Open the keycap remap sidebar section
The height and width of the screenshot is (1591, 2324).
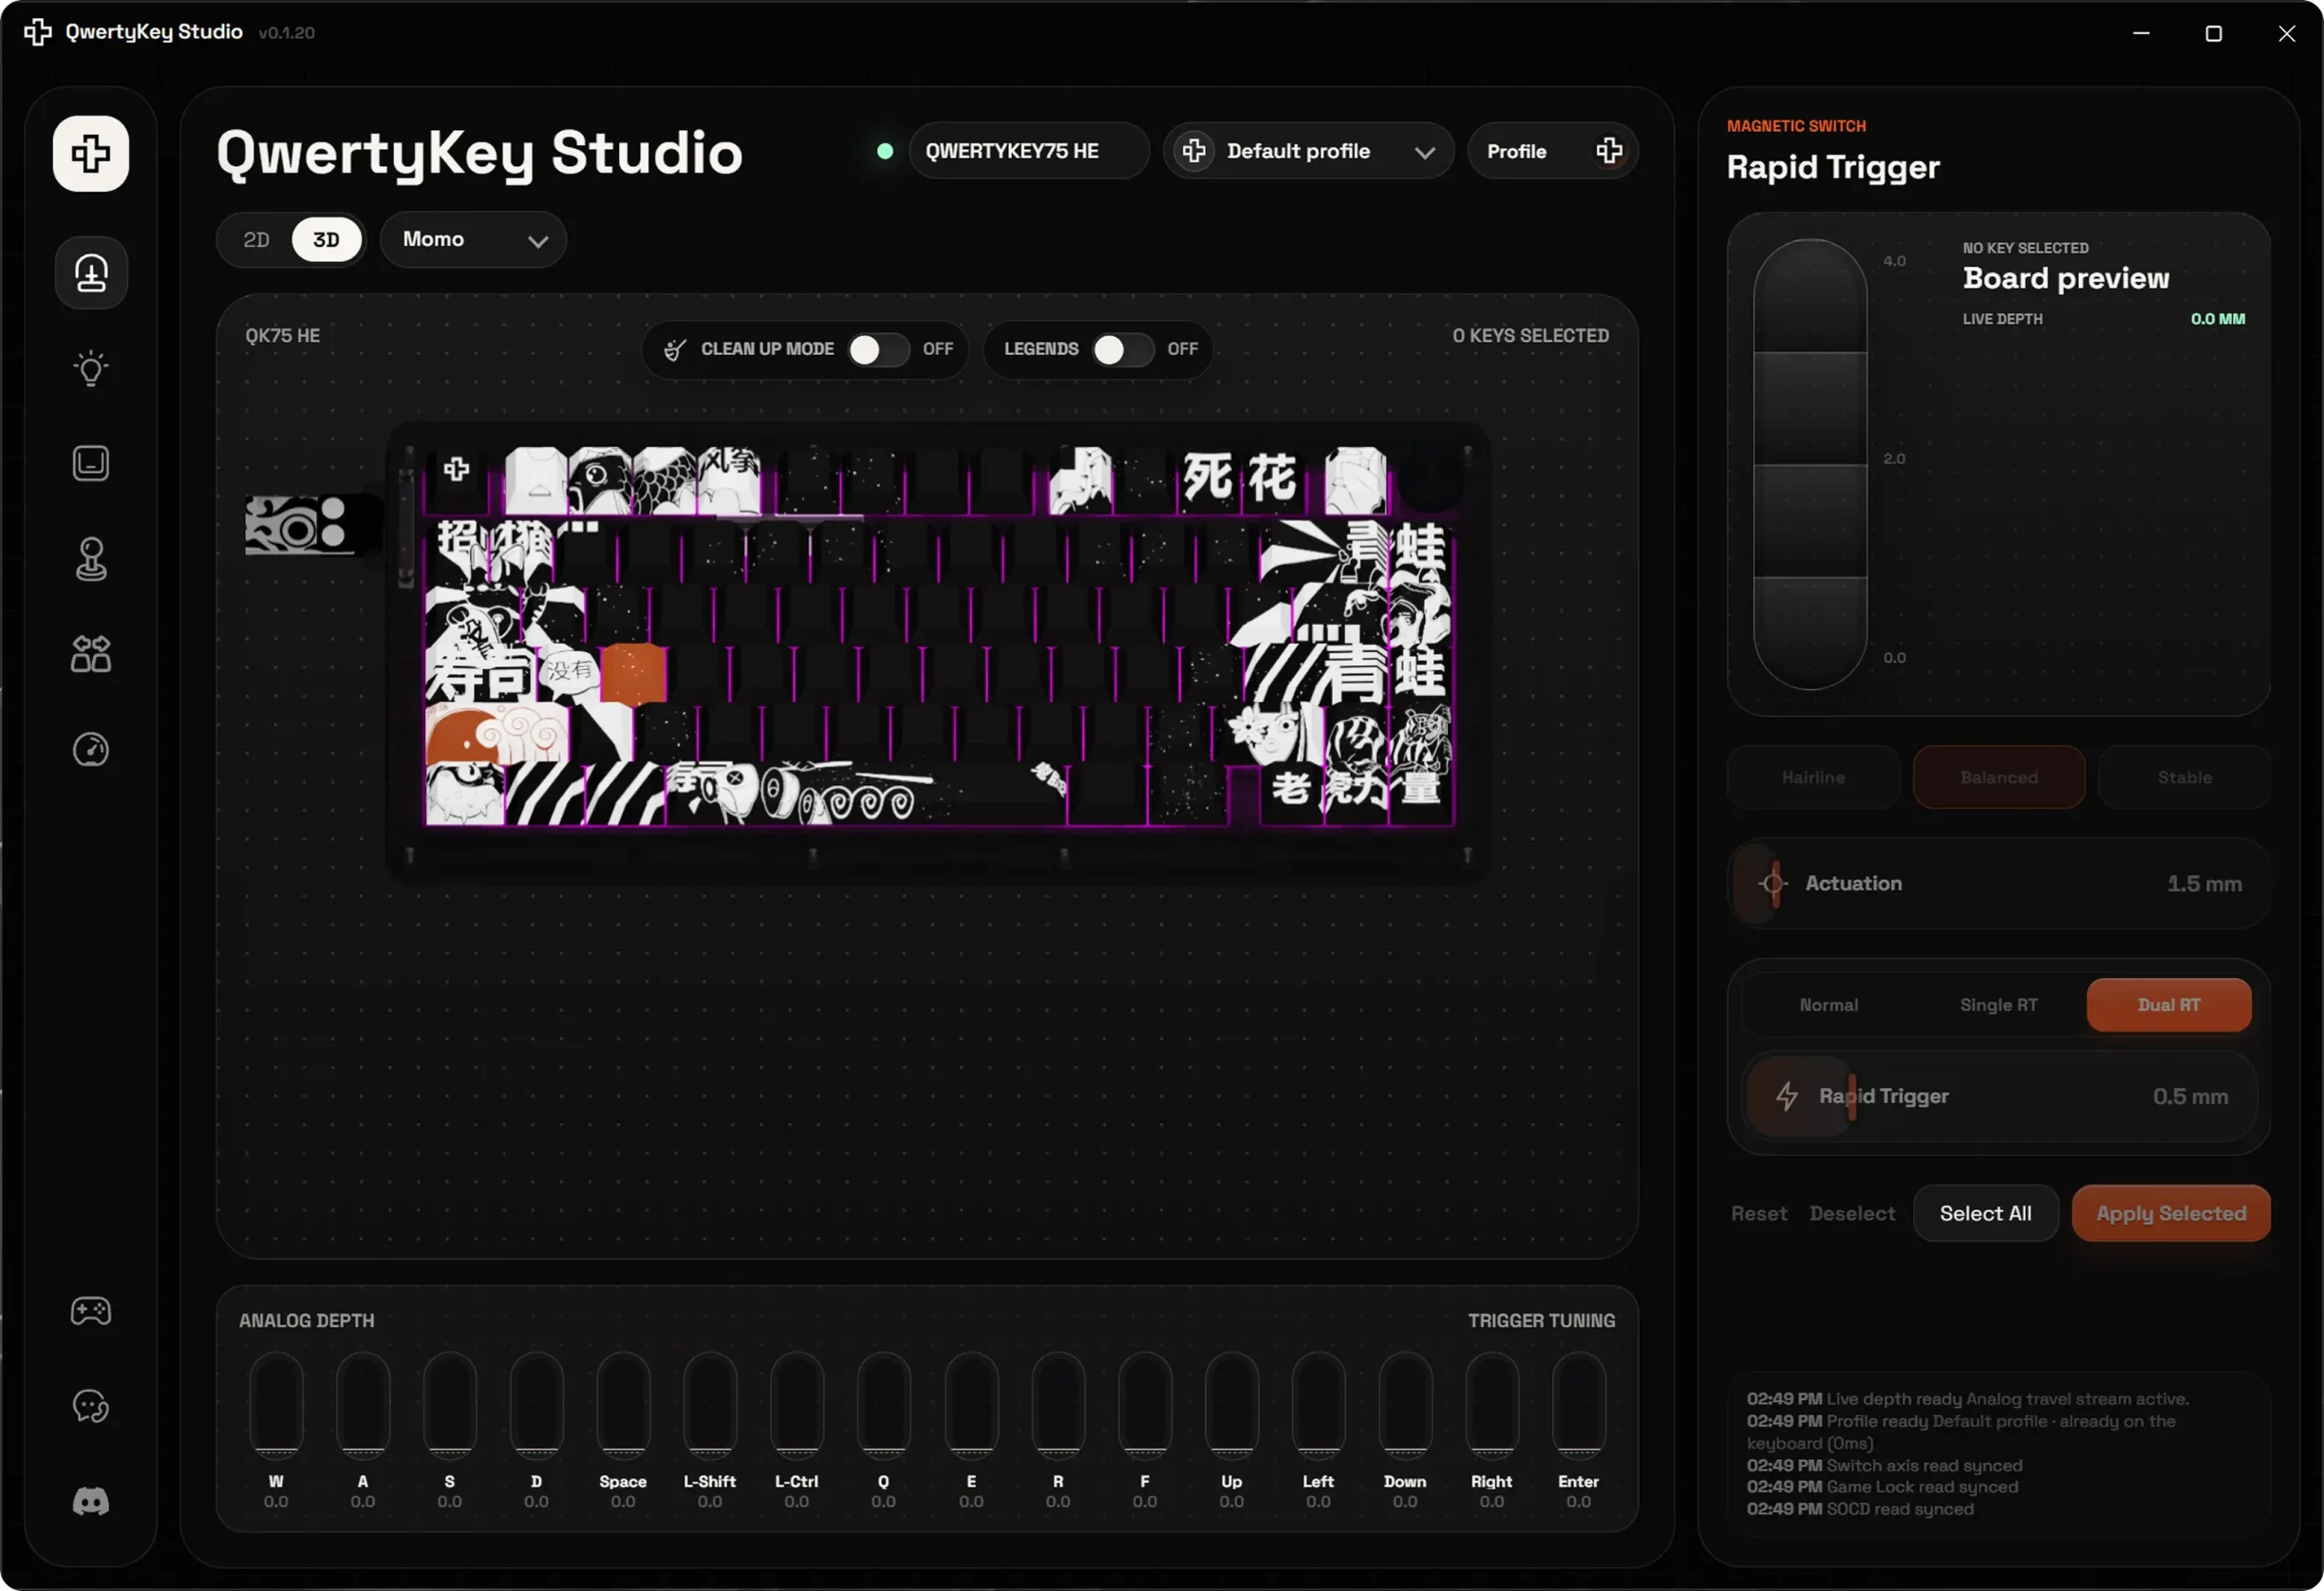(x=91, y=463)
